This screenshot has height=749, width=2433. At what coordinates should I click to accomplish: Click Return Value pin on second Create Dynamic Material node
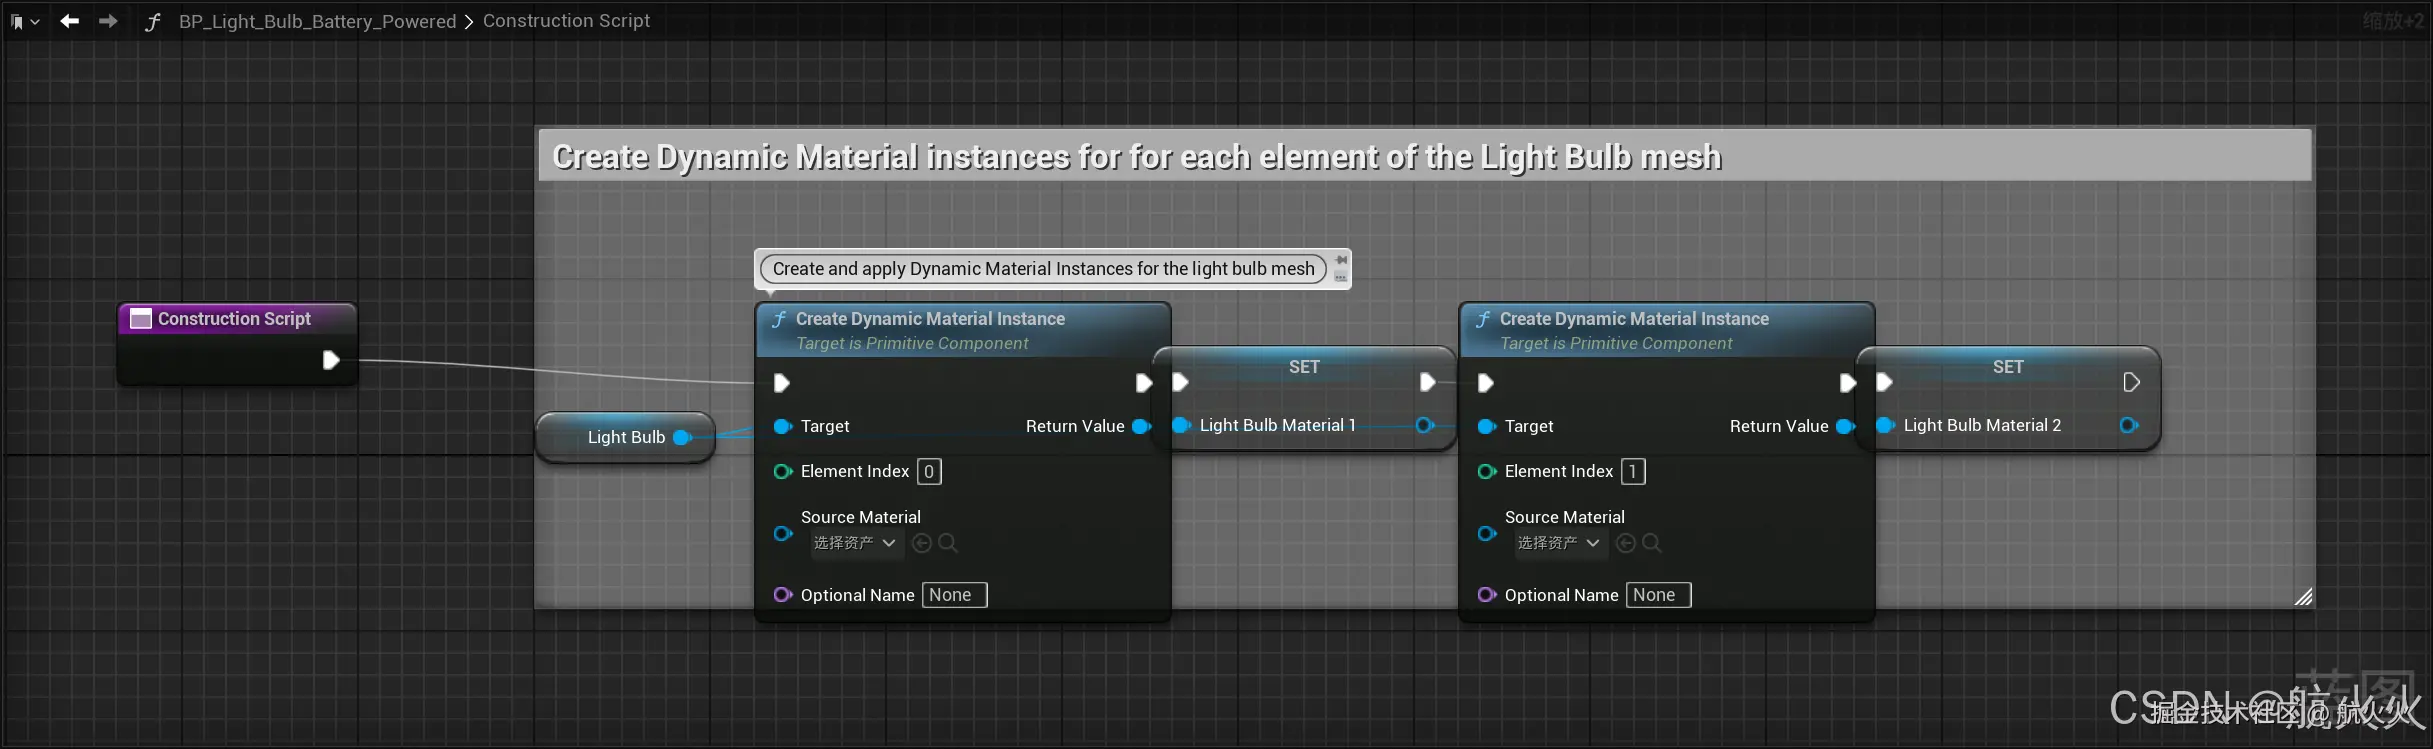click(x=1845, y=426)
